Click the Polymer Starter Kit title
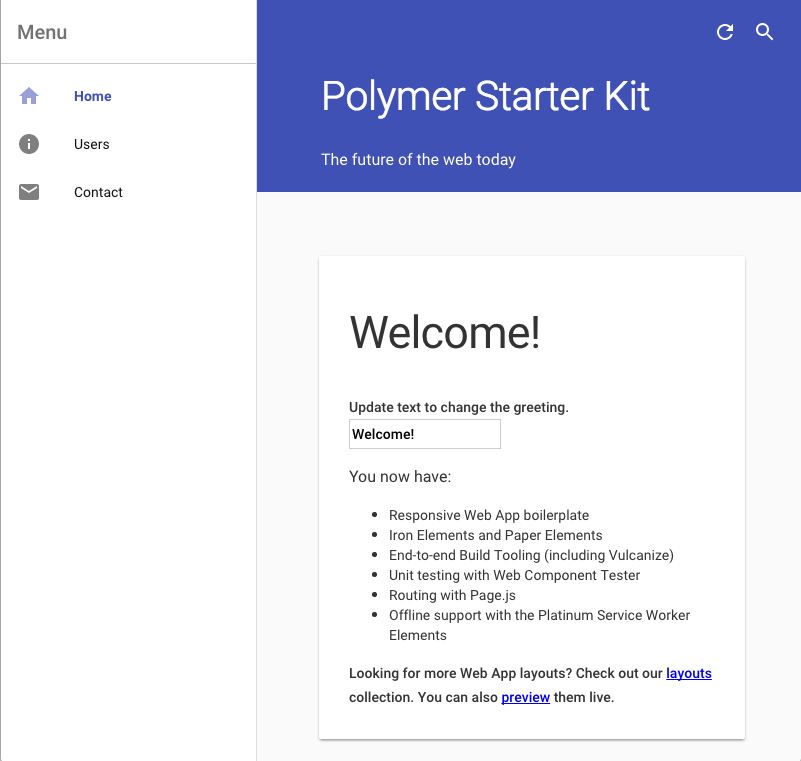This screenshot has width=801, height=761. point(485,97)
